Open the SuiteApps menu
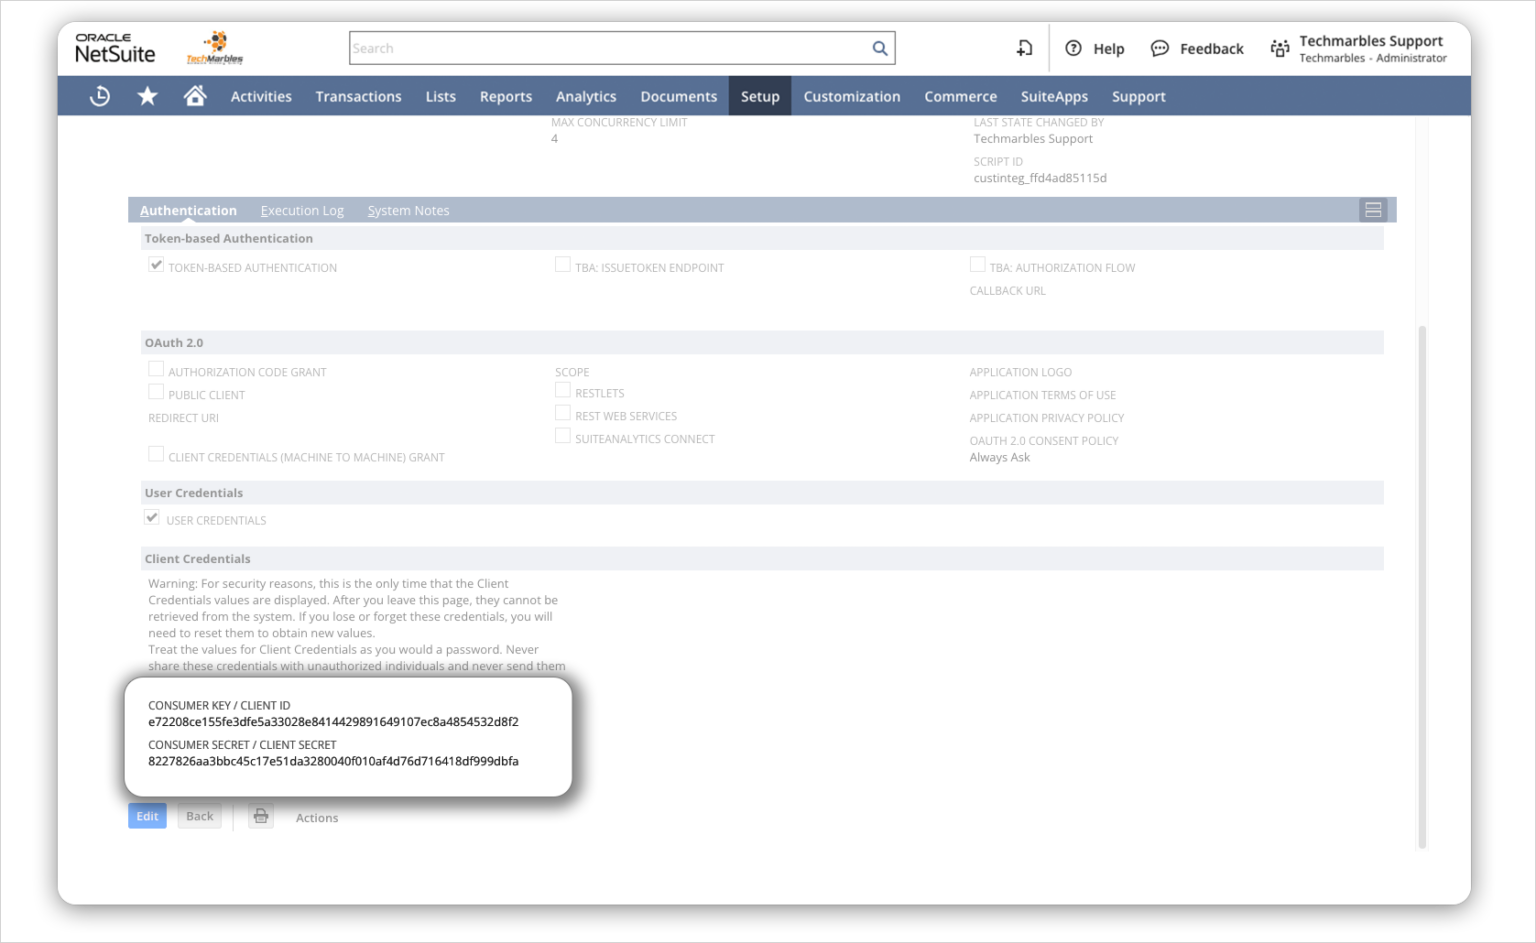 tap(1054, 96)
